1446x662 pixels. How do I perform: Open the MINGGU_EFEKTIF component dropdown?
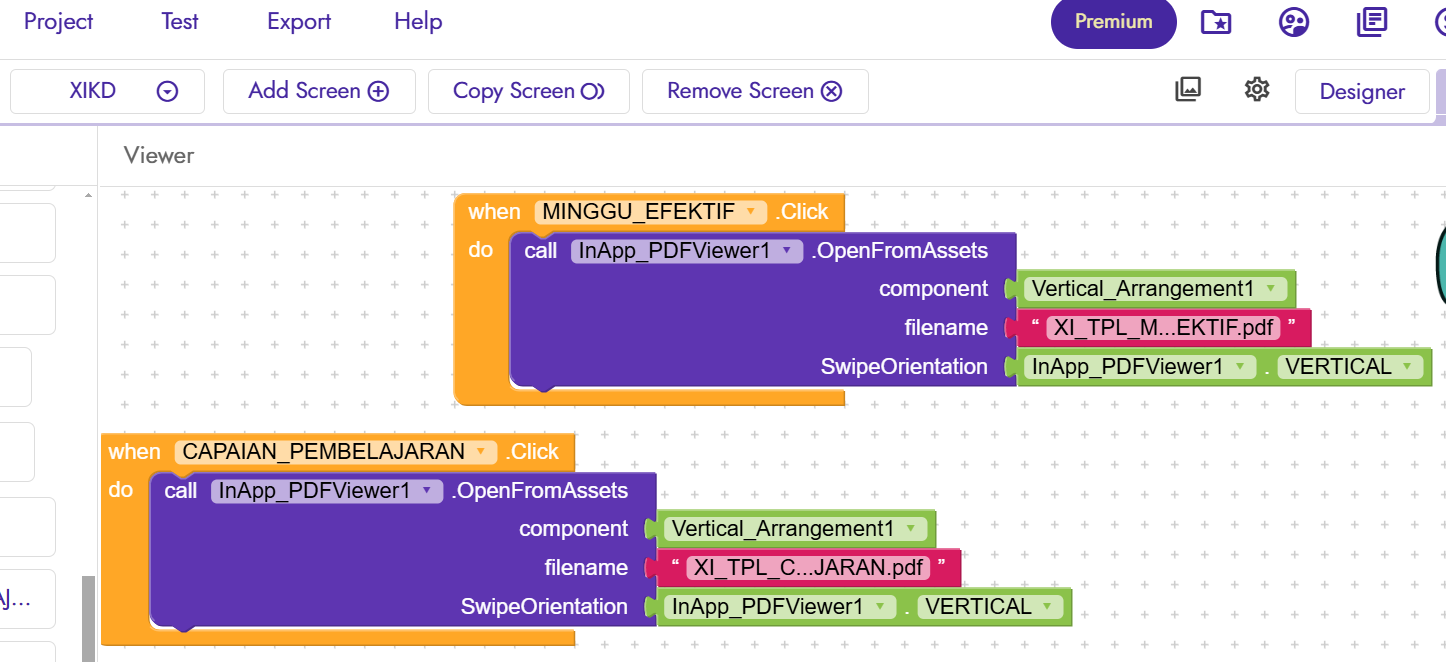coord(651,211)
